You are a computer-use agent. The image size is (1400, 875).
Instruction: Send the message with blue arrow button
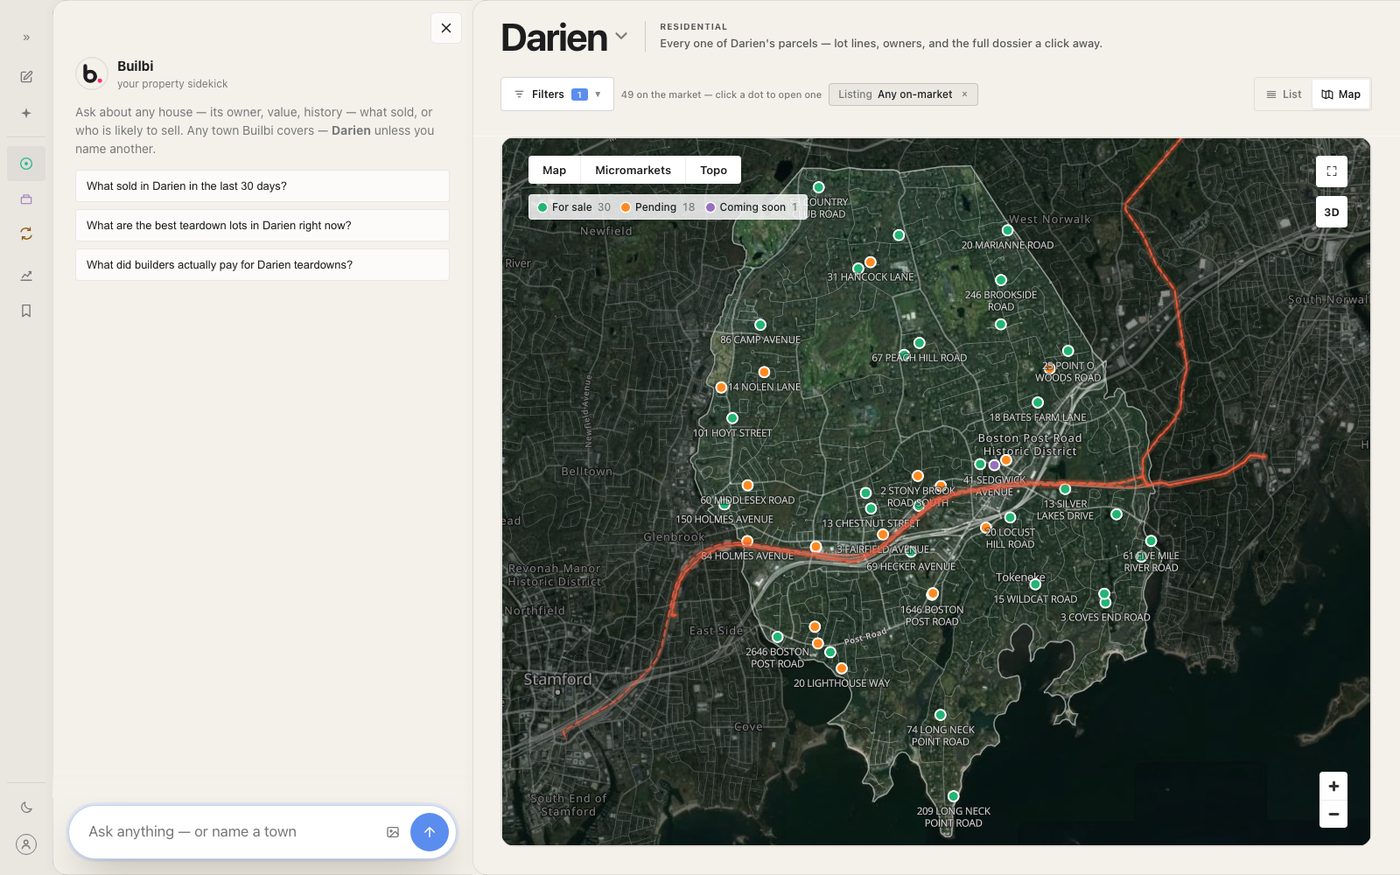[x=429, y=832]
